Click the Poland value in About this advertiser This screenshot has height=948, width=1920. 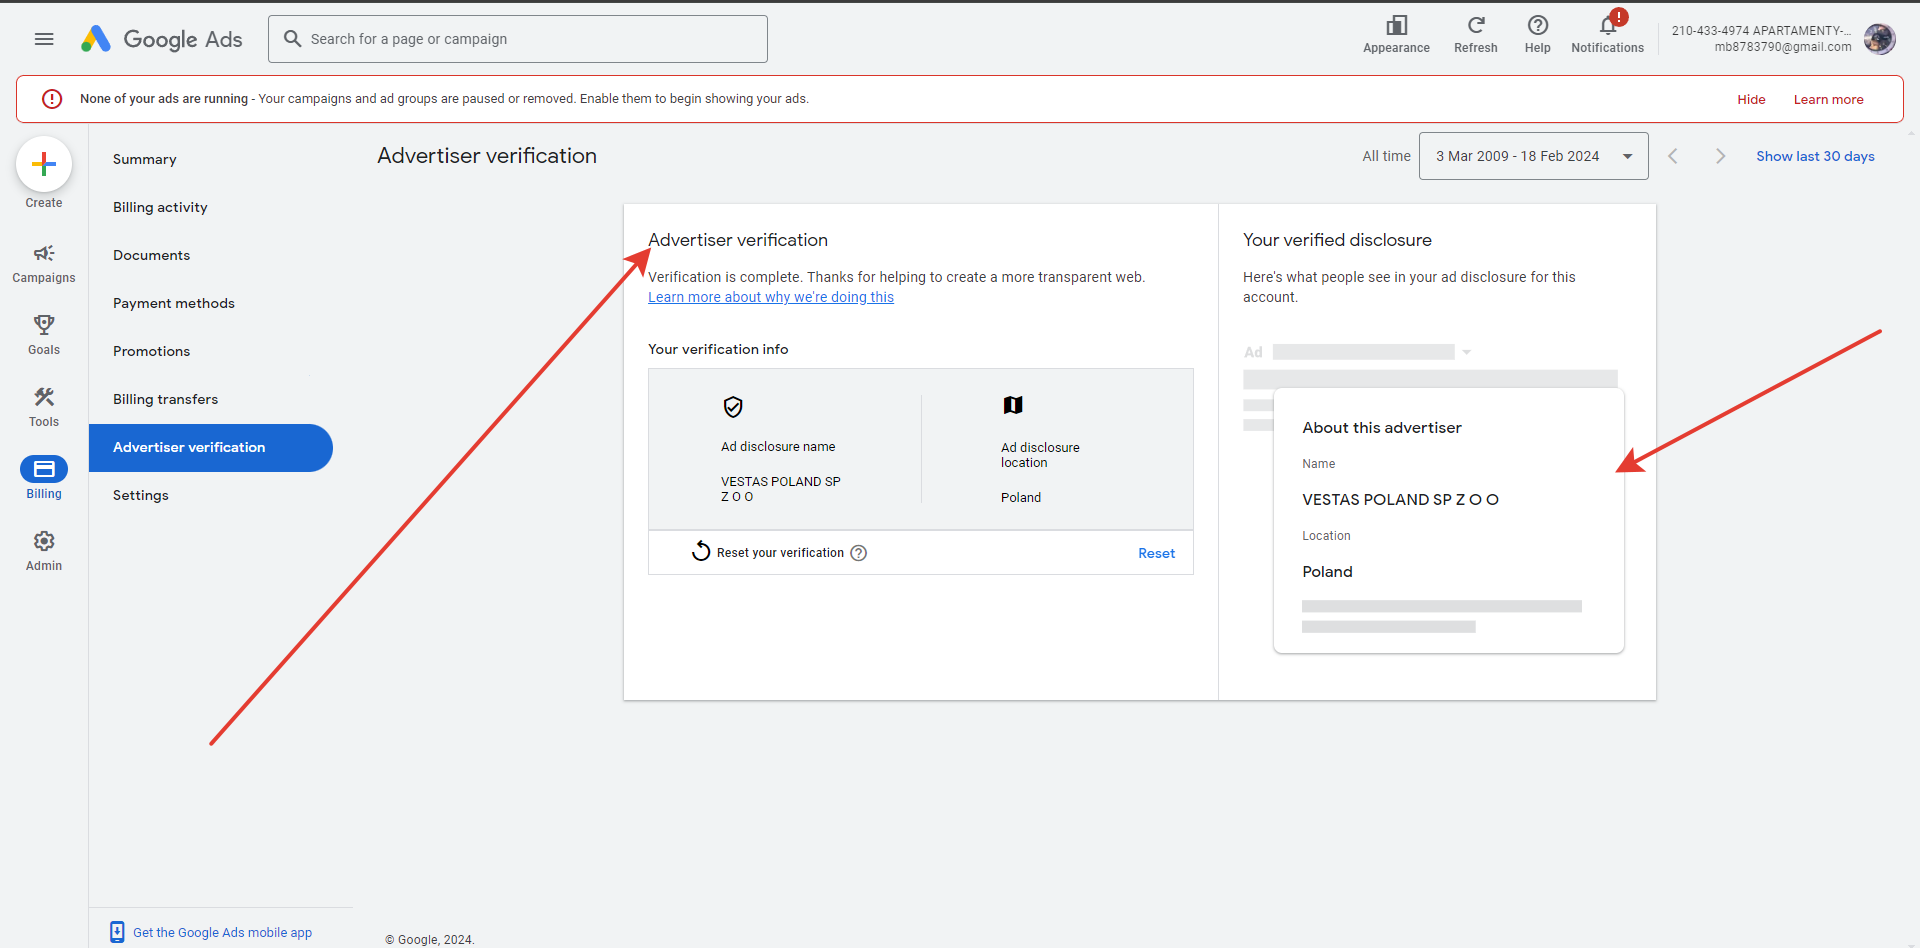point(1327,572)
